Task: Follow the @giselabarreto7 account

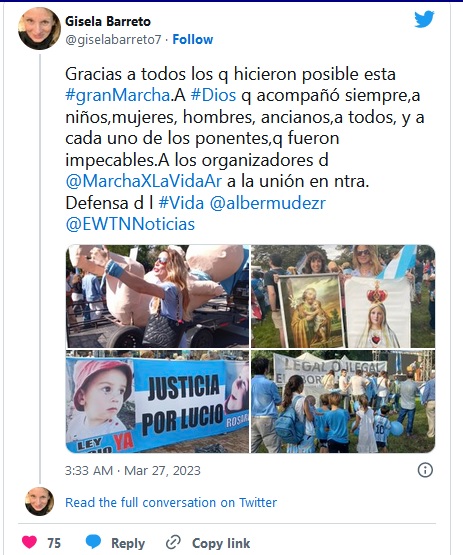Action: coord(193,39)
